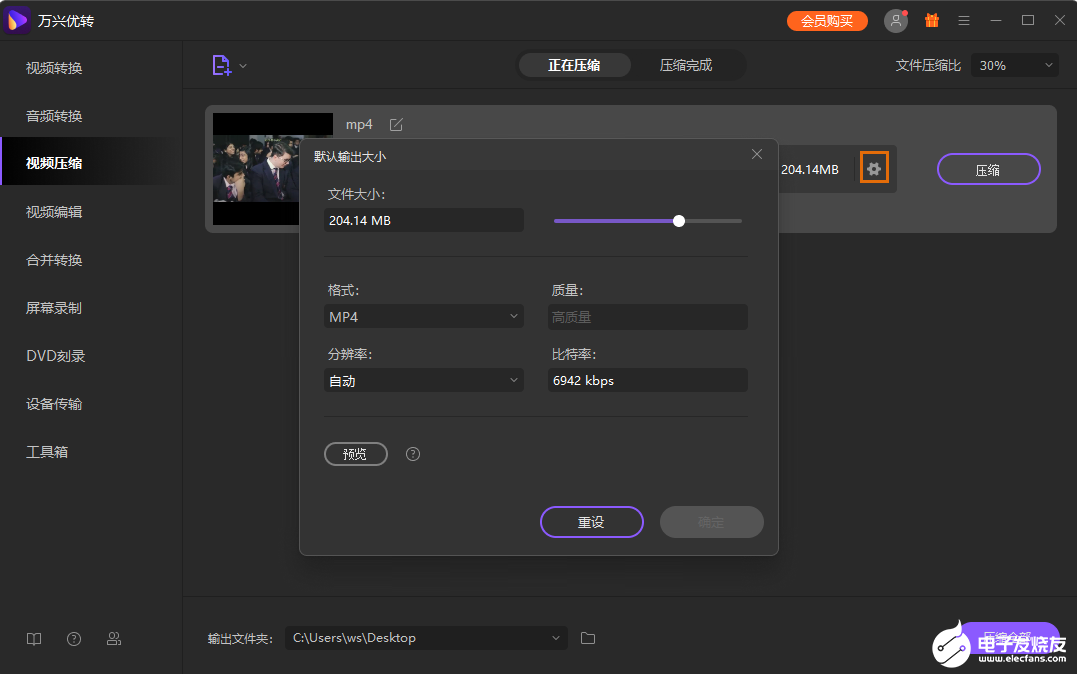
Task: Click the 预览 button
Action: 356,454
